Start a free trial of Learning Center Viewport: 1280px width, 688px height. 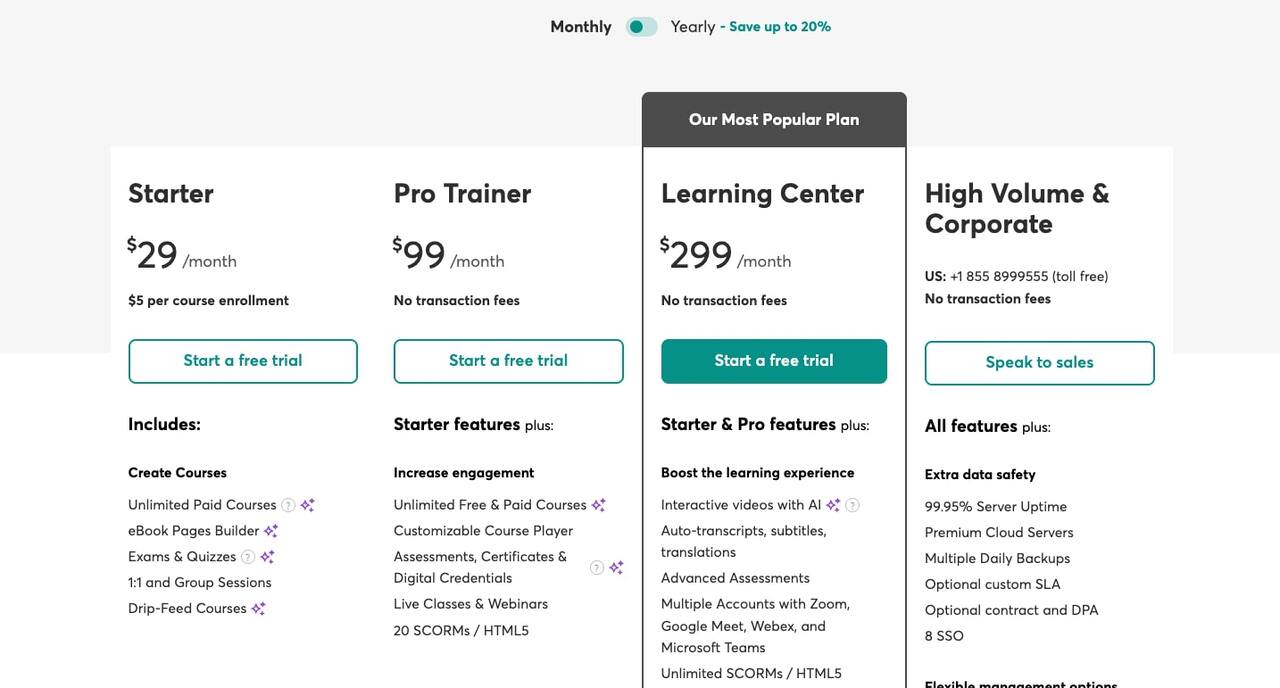(773, 362)
